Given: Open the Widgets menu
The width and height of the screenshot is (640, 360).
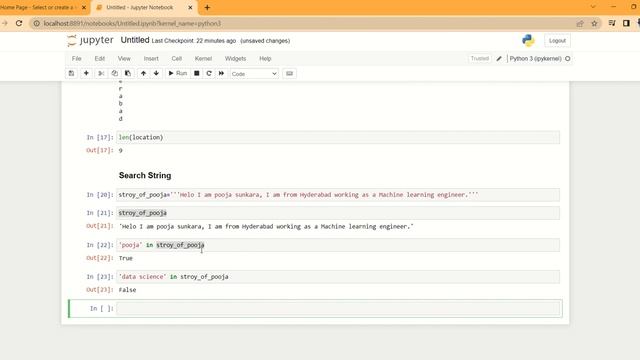Looking at the screenshot, I should tap(236, 59).
